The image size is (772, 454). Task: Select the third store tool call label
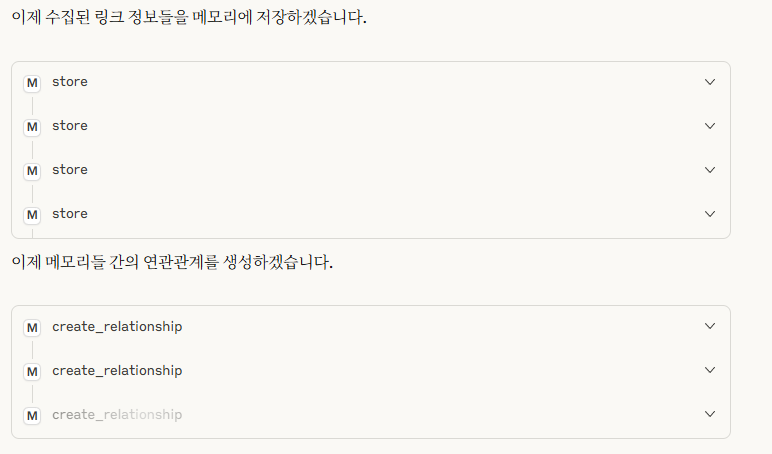pos(70,170)
